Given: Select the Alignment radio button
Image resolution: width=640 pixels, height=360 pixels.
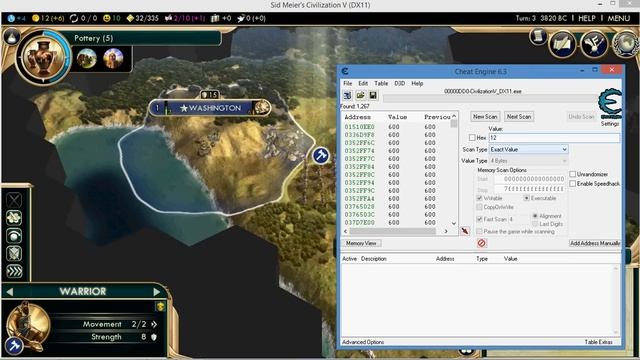Looking at the screenshot, I should (x=535, y=216).
